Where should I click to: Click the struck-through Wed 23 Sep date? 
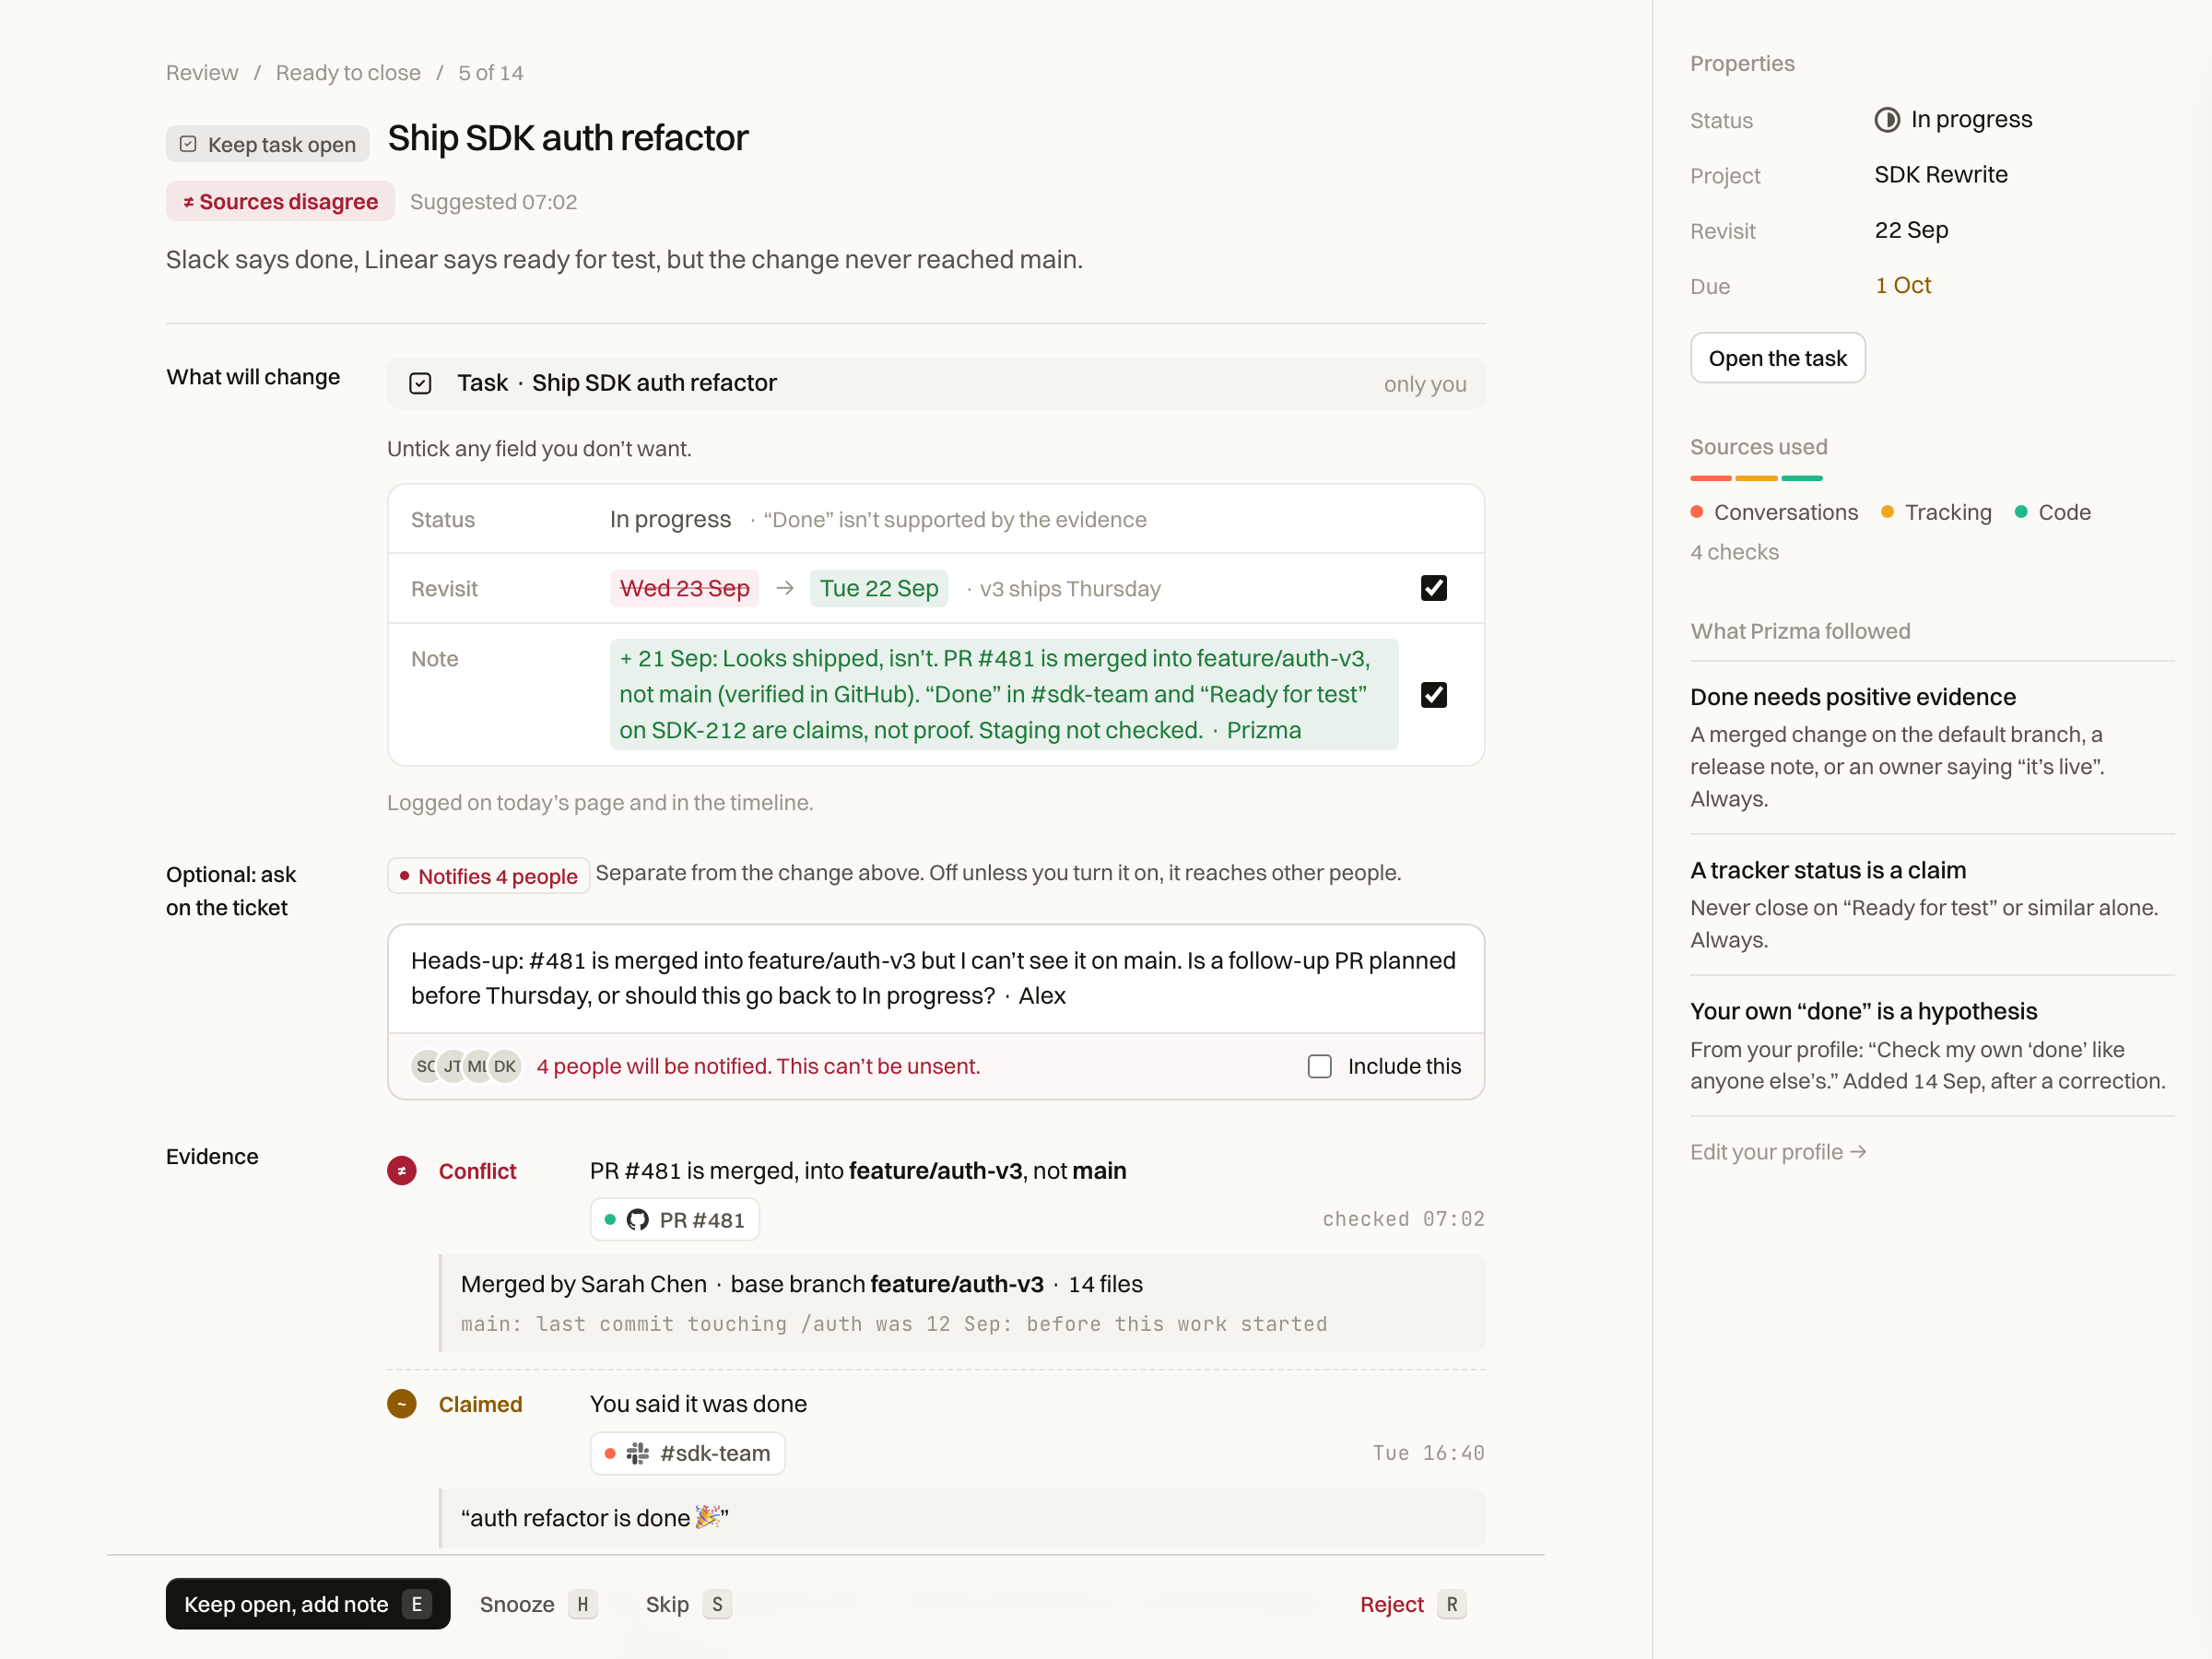(684, 588)
